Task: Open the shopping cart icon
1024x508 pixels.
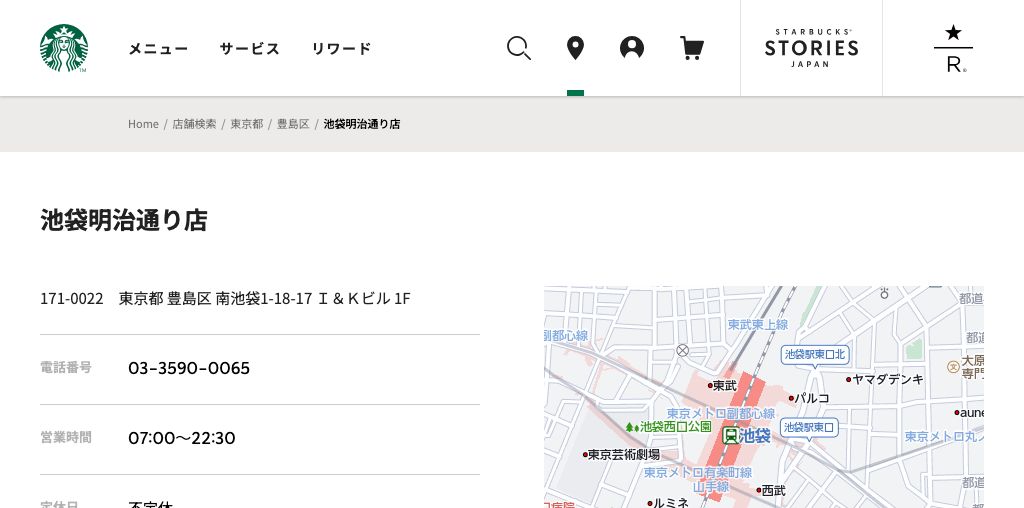Action: [692, 48]
